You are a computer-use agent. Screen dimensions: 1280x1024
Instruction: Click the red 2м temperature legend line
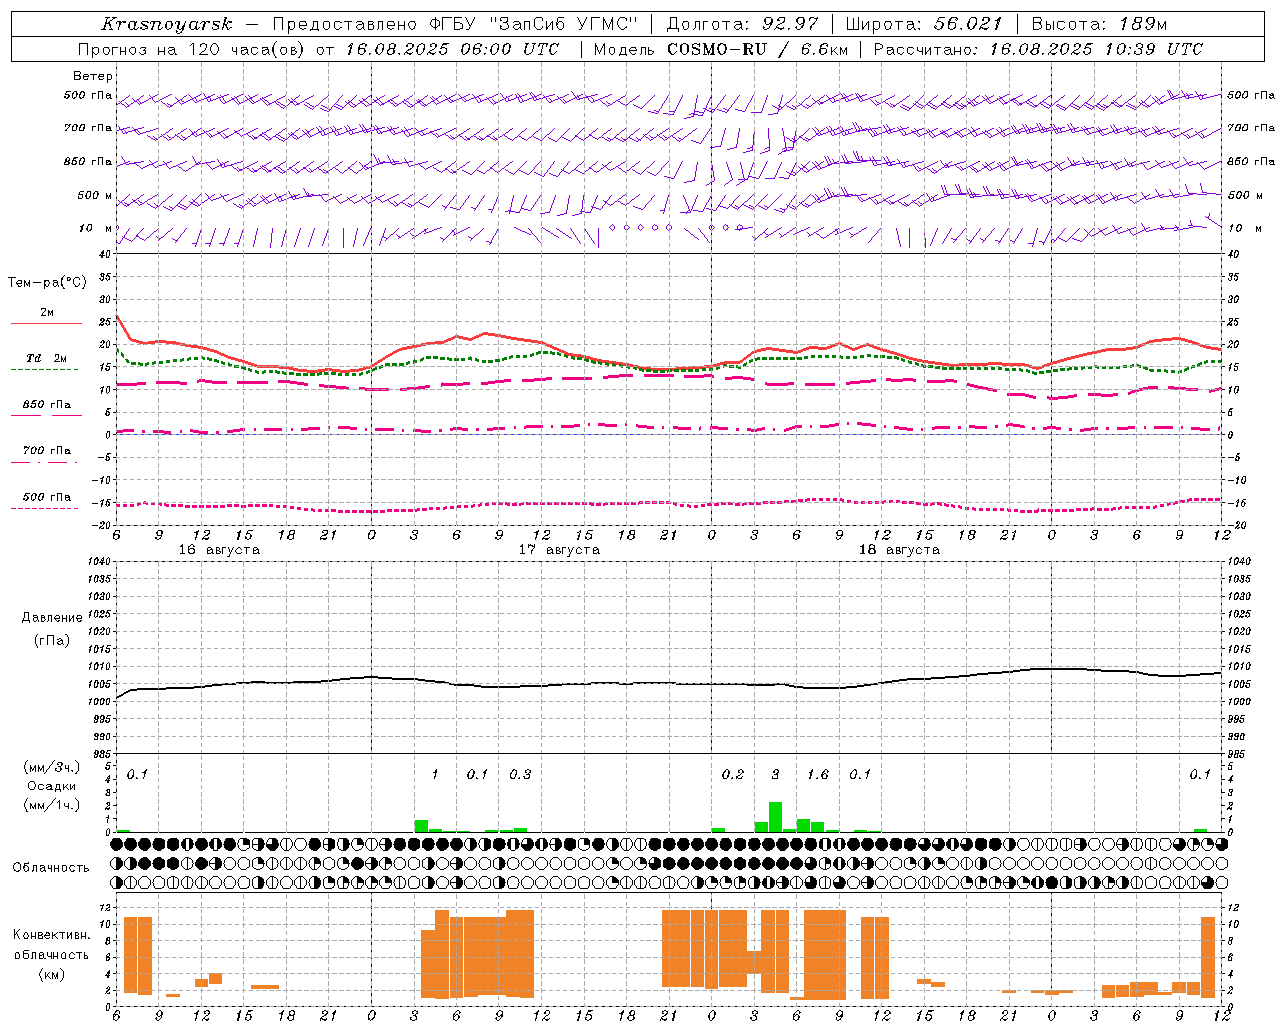pos(46,324)
